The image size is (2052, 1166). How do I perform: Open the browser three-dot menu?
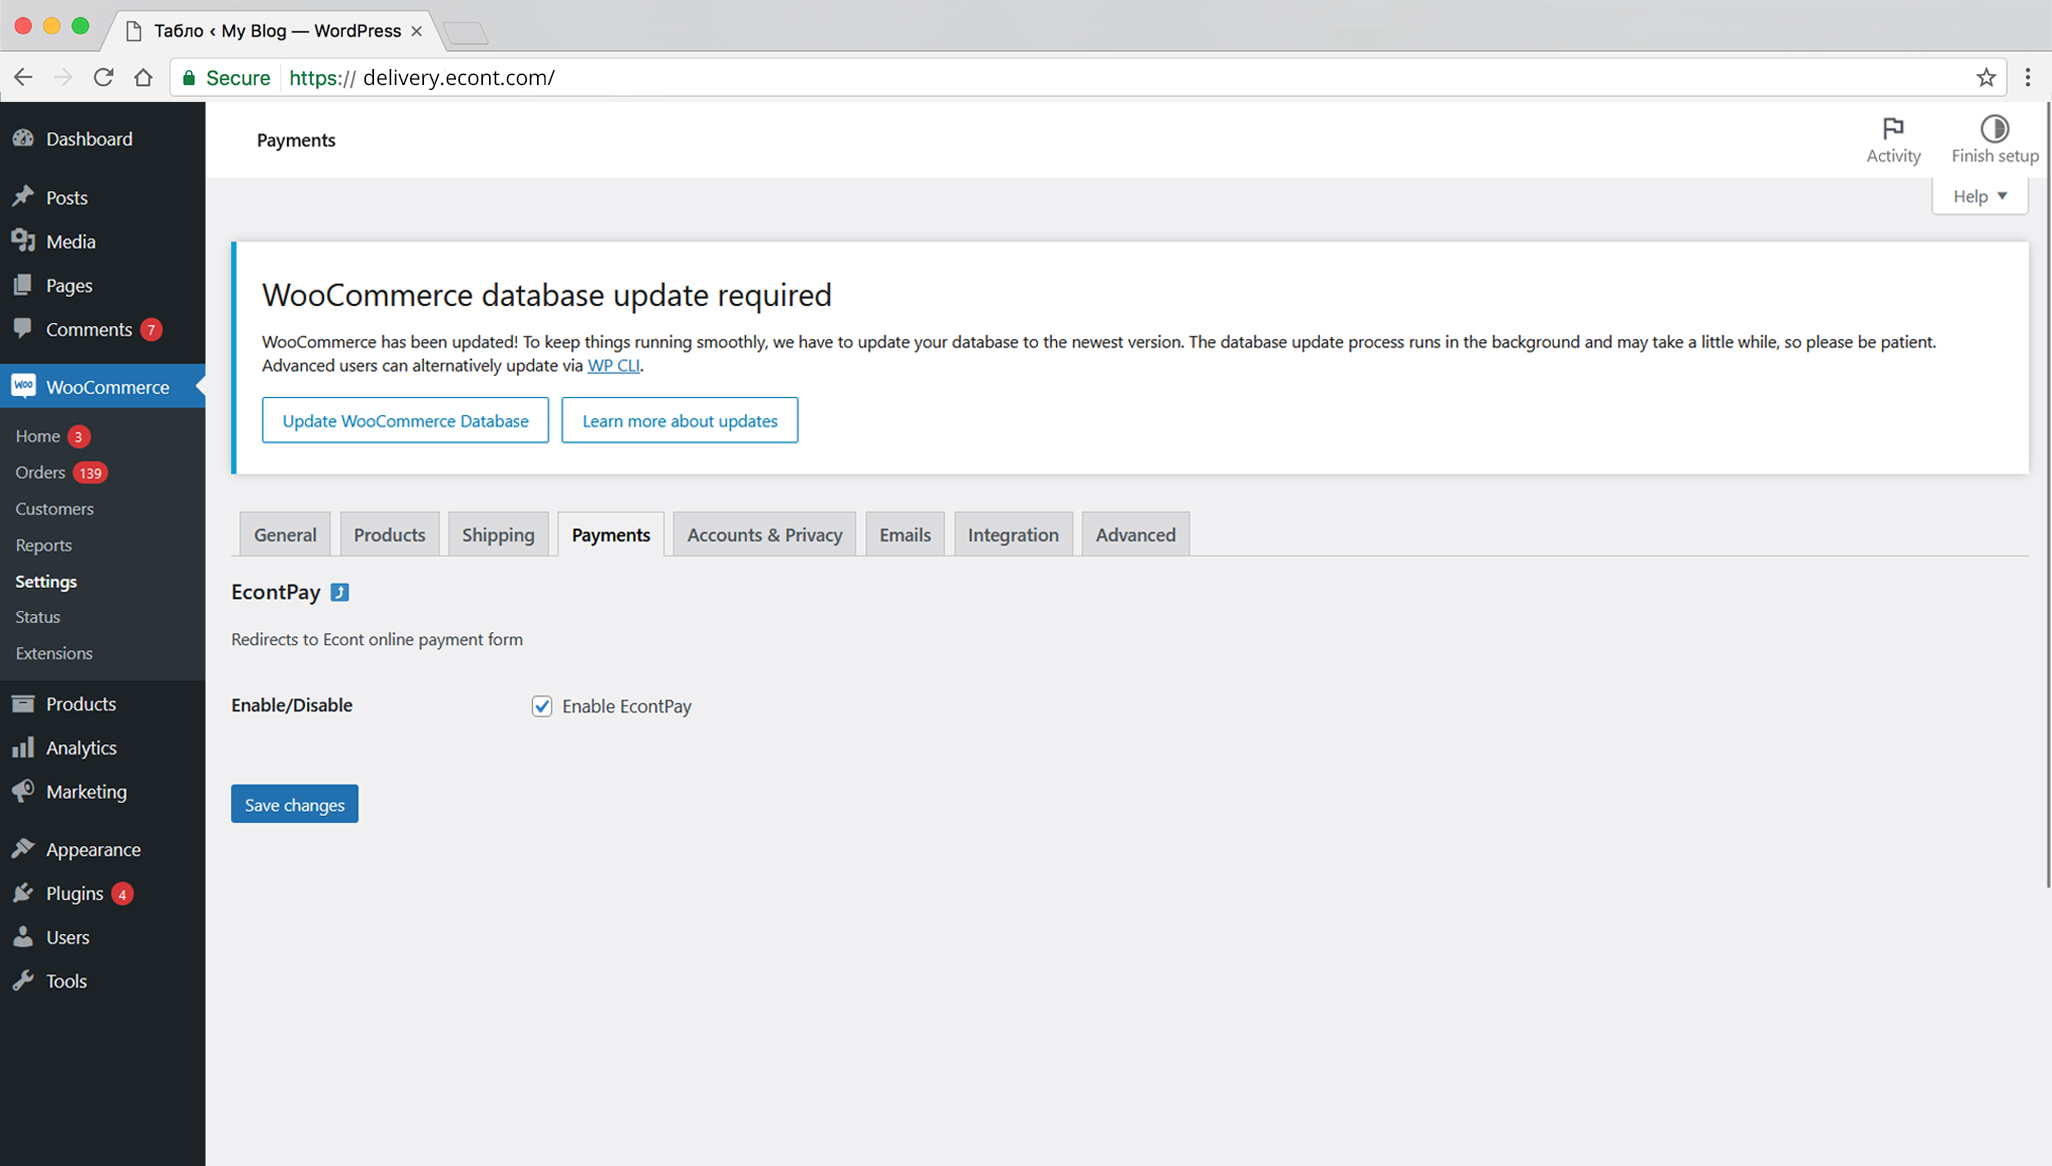click(2028, 77)
